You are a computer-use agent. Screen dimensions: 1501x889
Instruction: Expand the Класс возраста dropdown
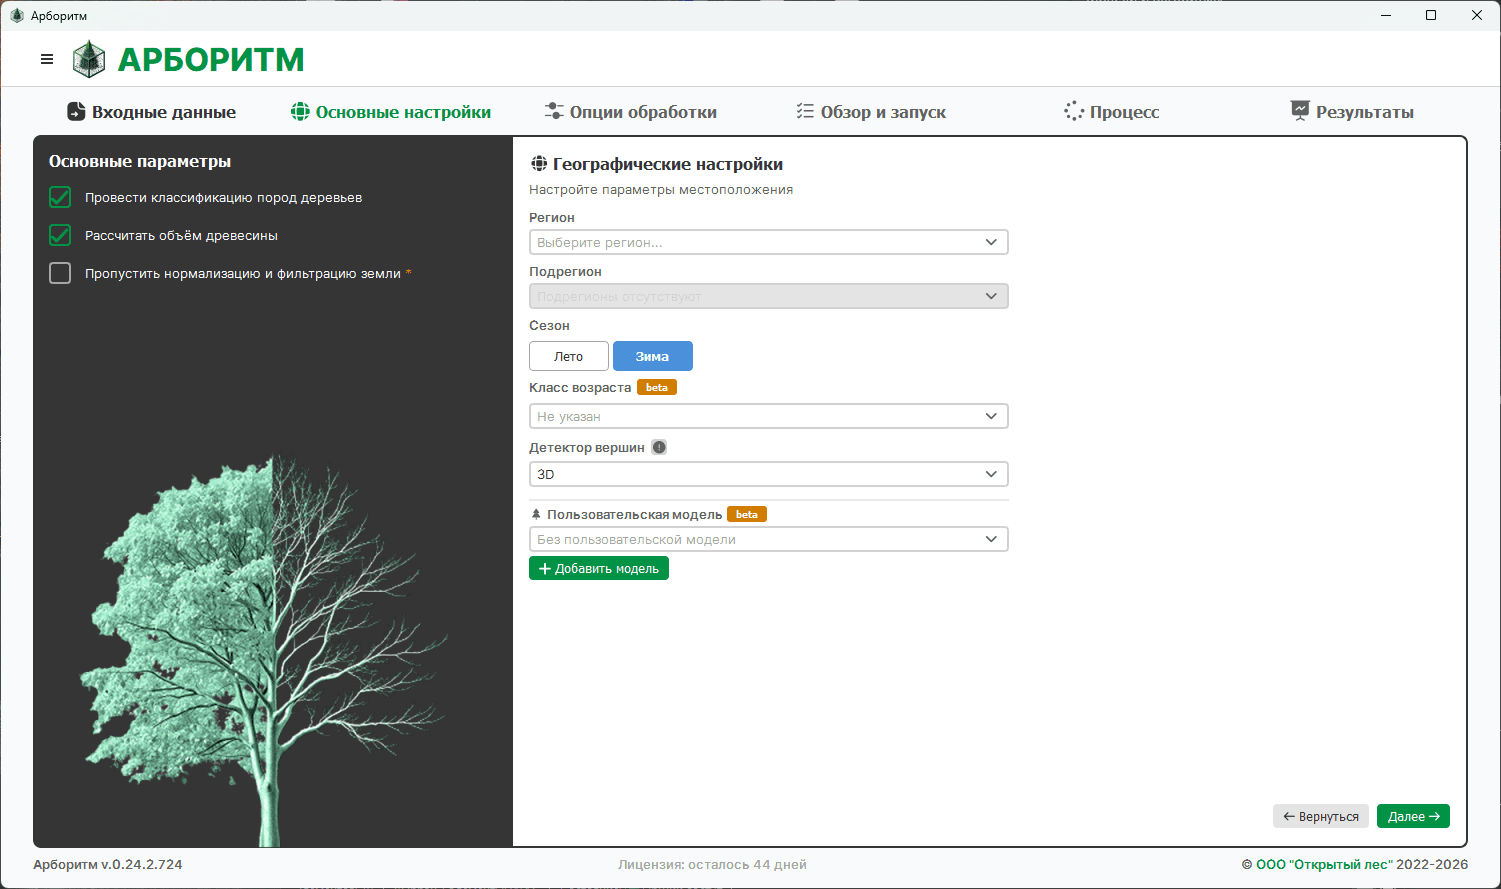(768, 416)
